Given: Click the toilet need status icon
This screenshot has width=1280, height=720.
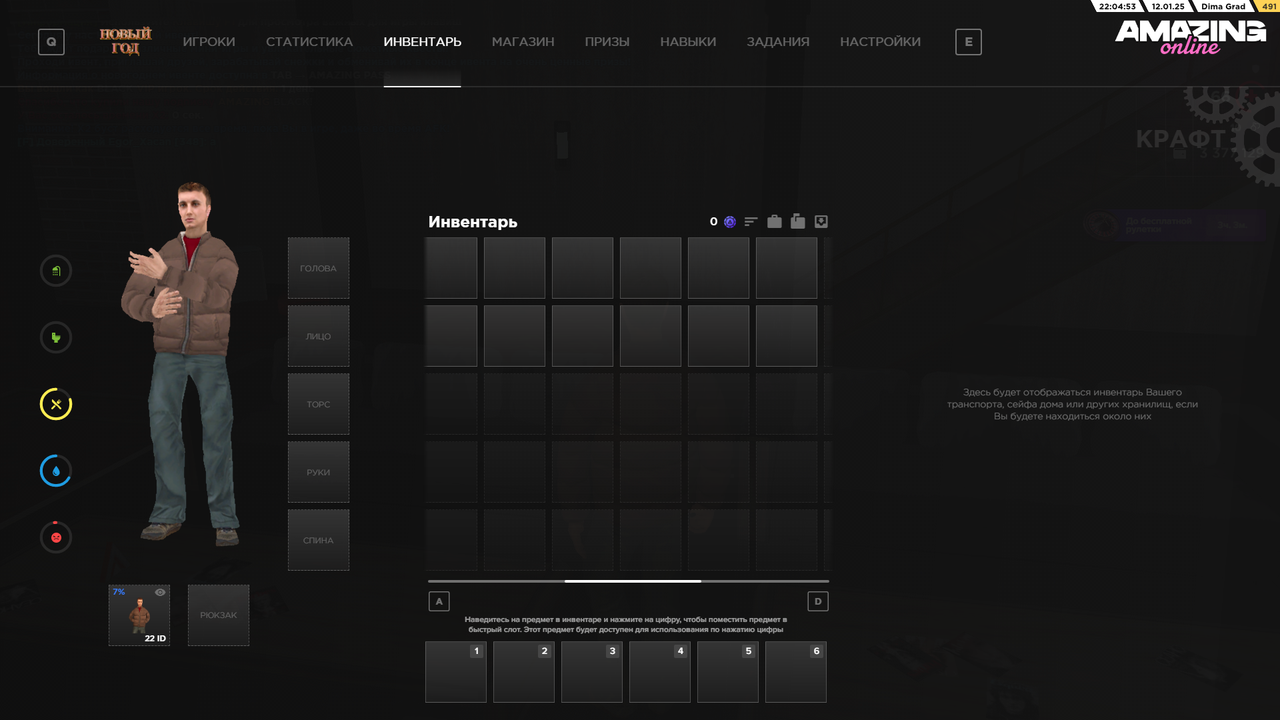Looking at the screenshot, I should pos(56,338).
